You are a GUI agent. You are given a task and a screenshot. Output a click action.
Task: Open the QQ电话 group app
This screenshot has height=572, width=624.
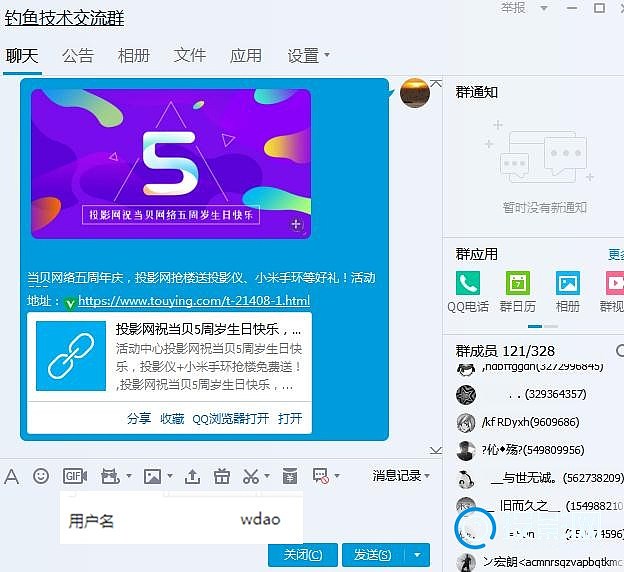click(x=468, y=283)
